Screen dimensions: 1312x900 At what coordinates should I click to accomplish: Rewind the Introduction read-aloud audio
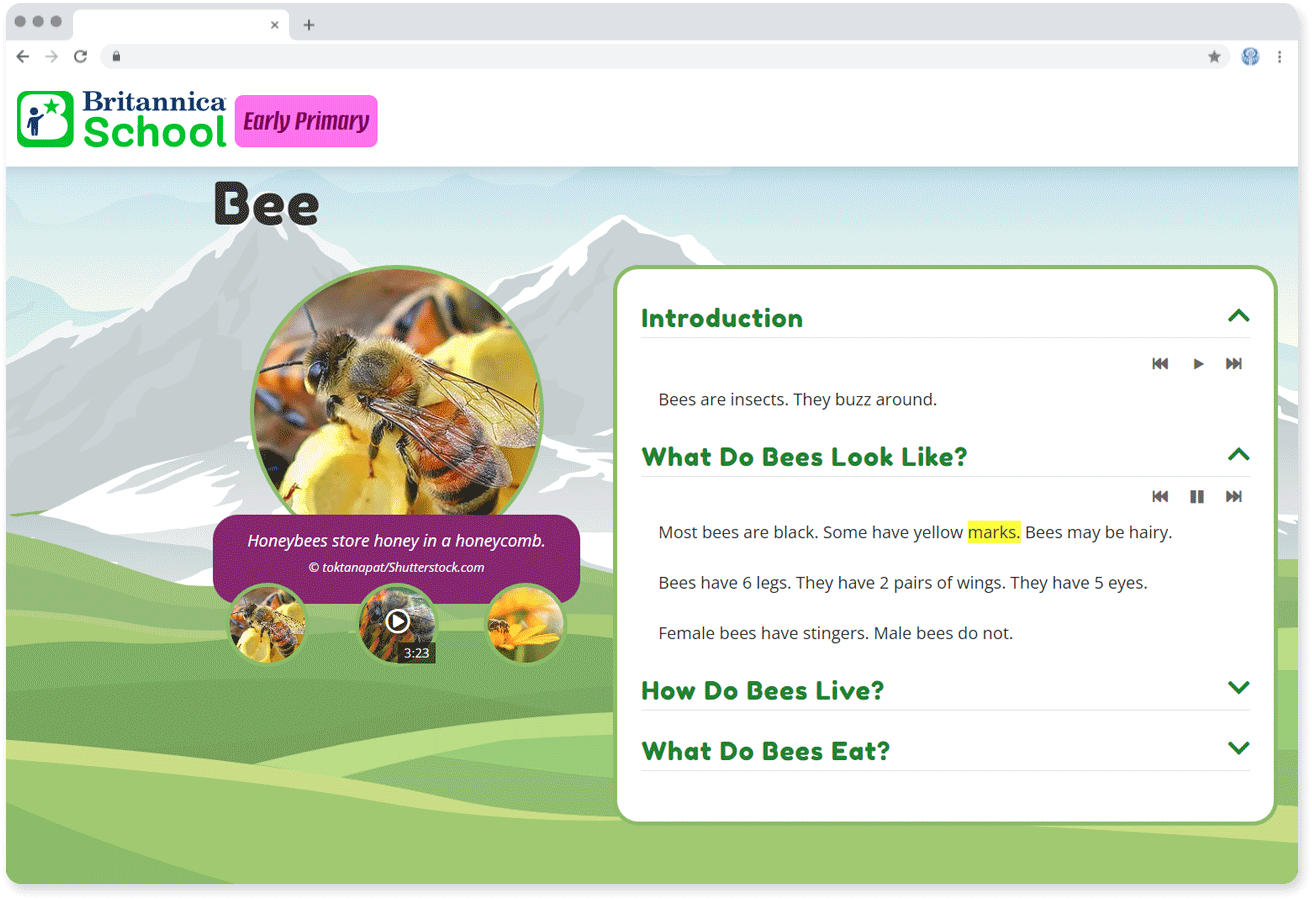1160,364
